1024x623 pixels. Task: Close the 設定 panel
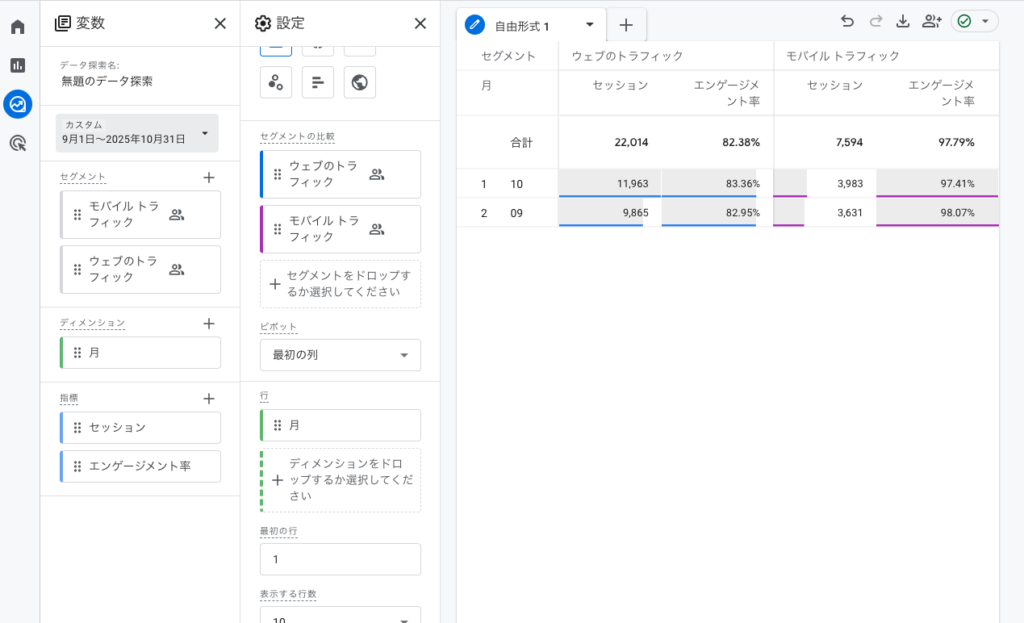[420, 23]
